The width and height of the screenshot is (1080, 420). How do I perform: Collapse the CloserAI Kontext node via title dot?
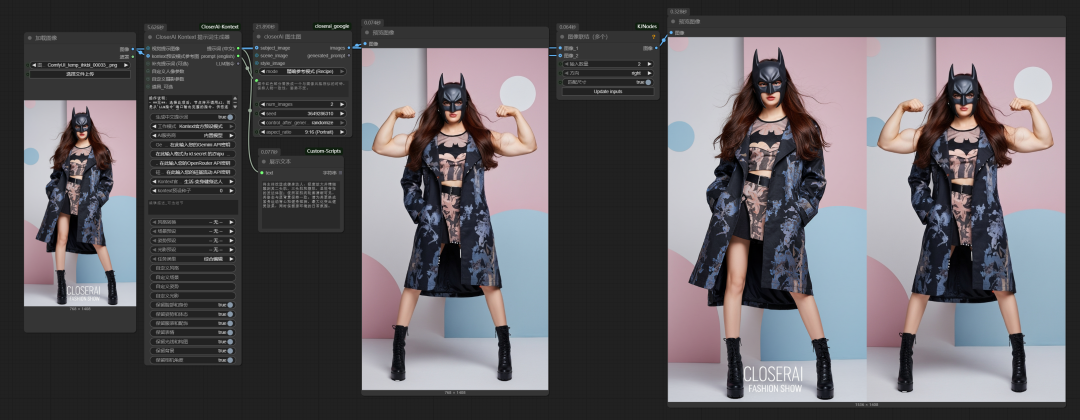pos(151,36)
